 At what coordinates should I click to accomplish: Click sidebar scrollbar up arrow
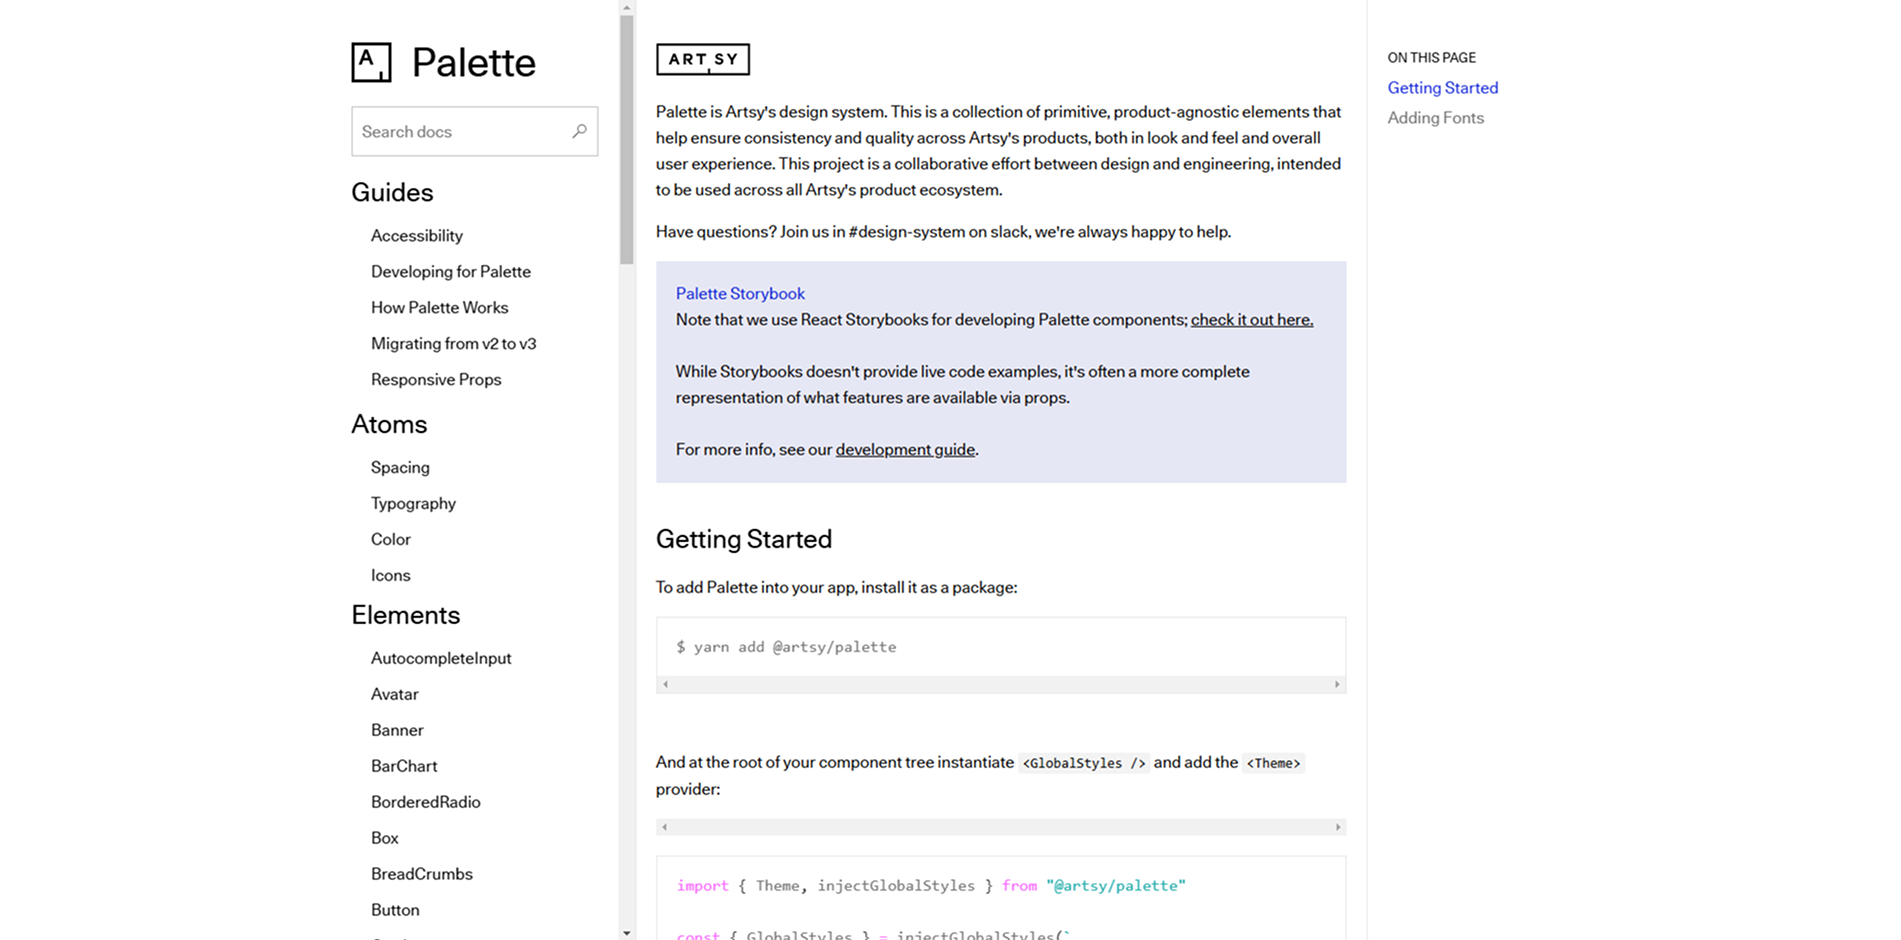tap(627, 7)
